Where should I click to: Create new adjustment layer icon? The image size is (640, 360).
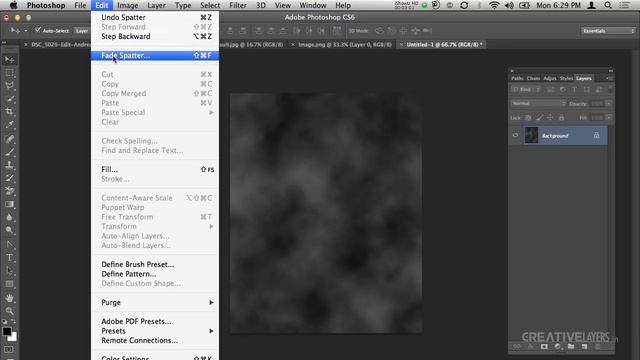coord(558,347)
